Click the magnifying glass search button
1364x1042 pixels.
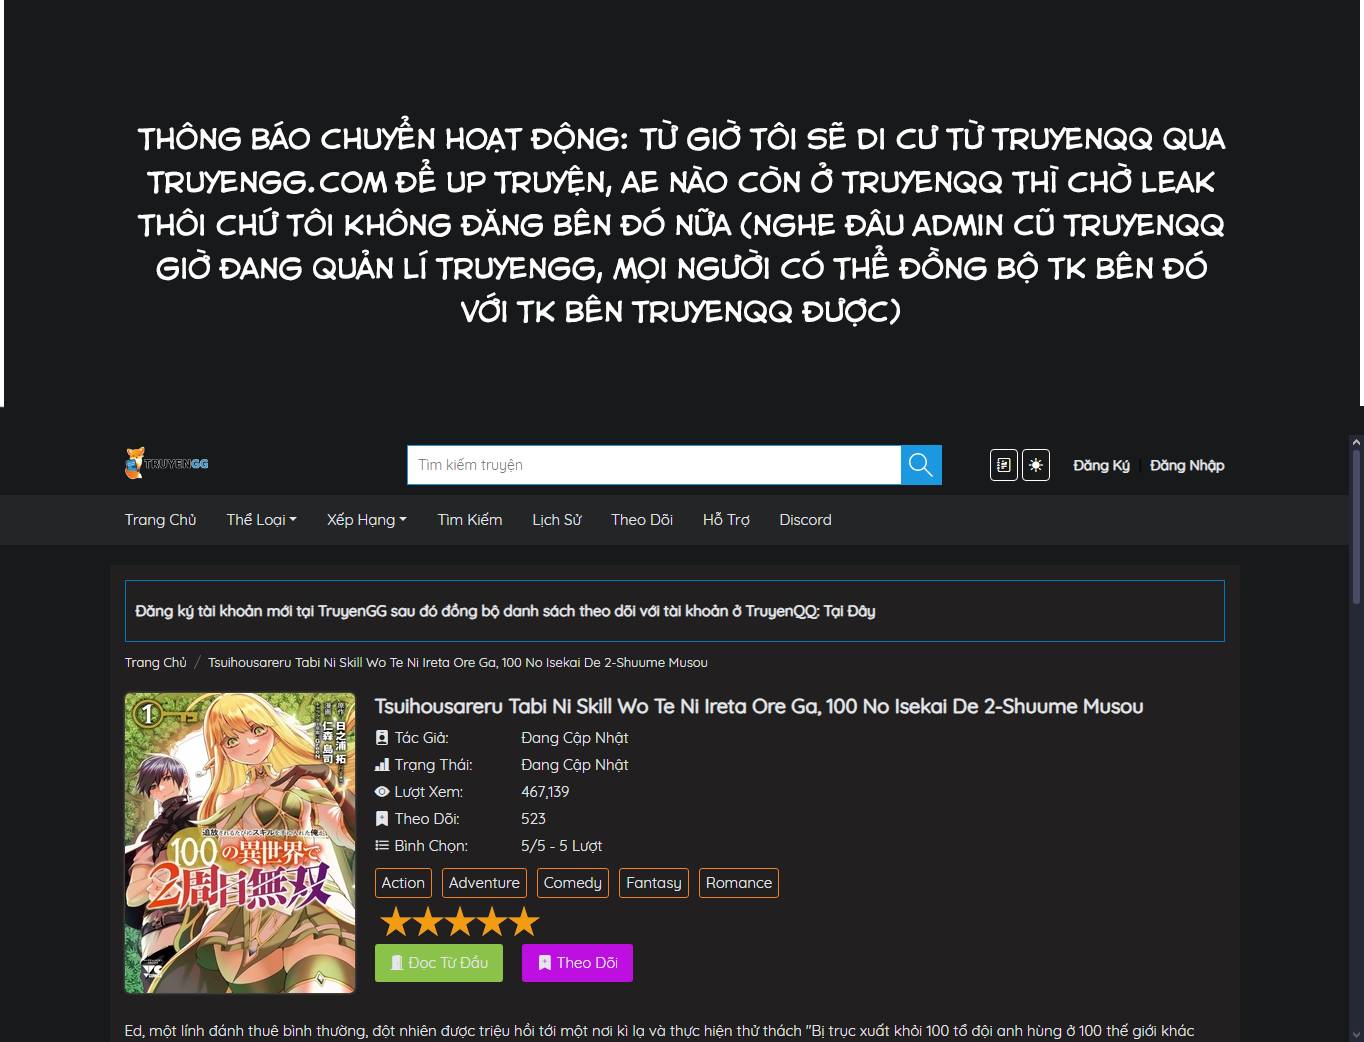click(921, 465)
